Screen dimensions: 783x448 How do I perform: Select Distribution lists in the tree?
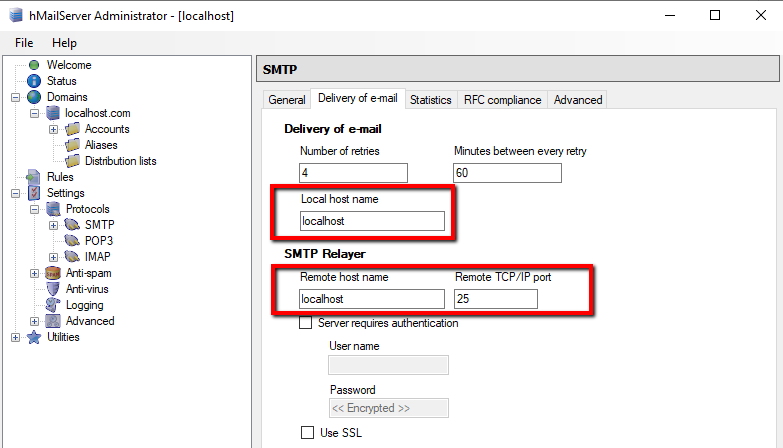pyautogui.click(x=120, y=161)
